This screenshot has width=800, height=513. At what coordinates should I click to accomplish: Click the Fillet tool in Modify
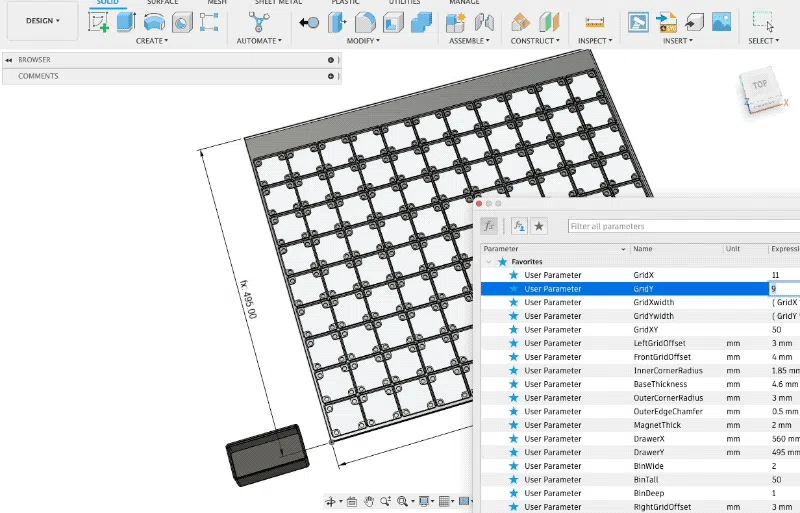pyautogui.click(x=365, y=21)
